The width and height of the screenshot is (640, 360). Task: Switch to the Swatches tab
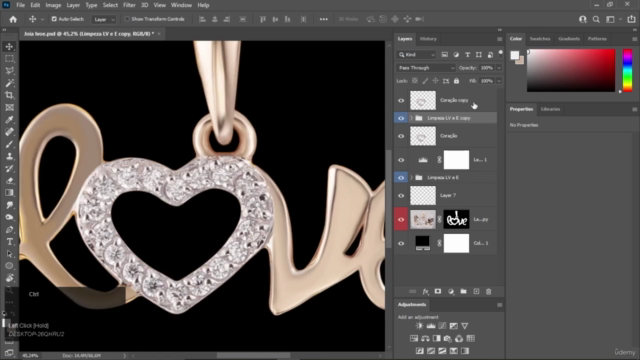point(540,39)
